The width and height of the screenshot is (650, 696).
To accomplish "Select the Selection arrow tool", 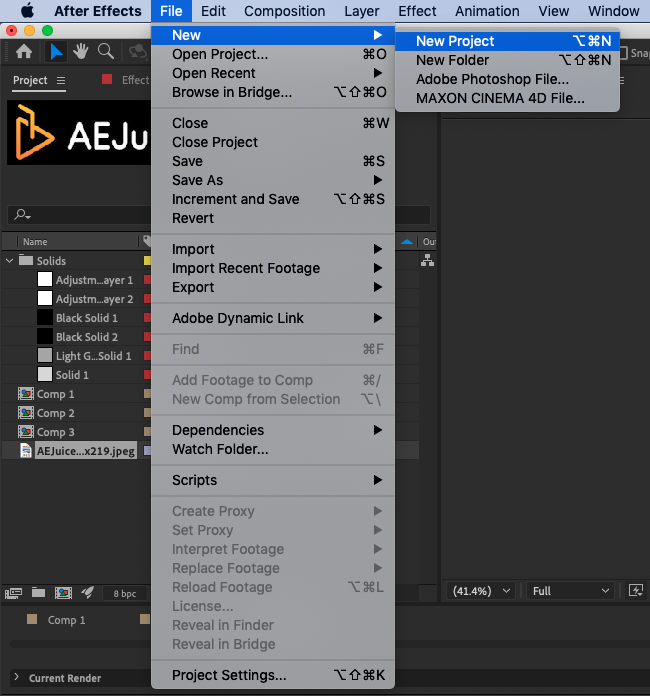I will [56, 52].
